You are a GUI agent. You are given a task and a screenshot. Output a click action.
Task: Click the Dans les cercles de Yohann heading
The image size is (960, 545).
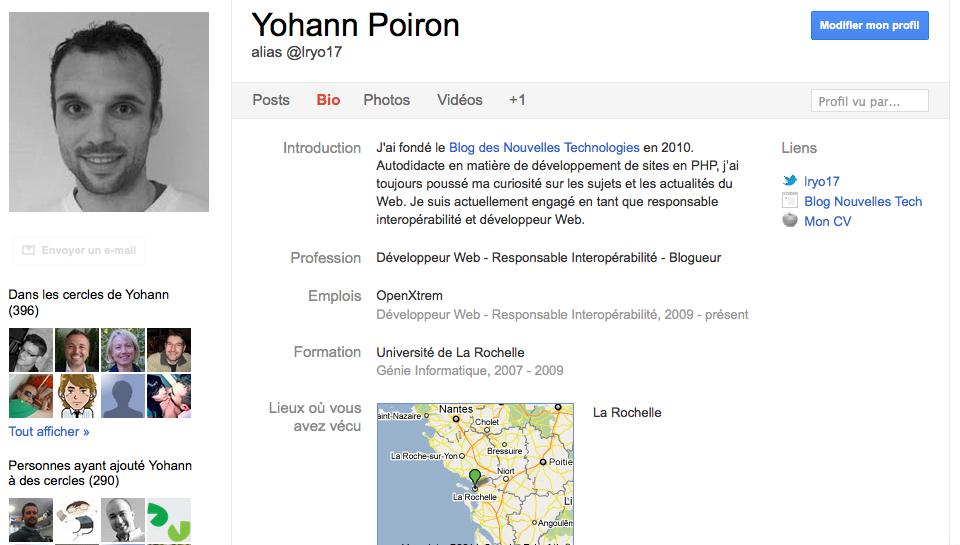pos(89,303)
